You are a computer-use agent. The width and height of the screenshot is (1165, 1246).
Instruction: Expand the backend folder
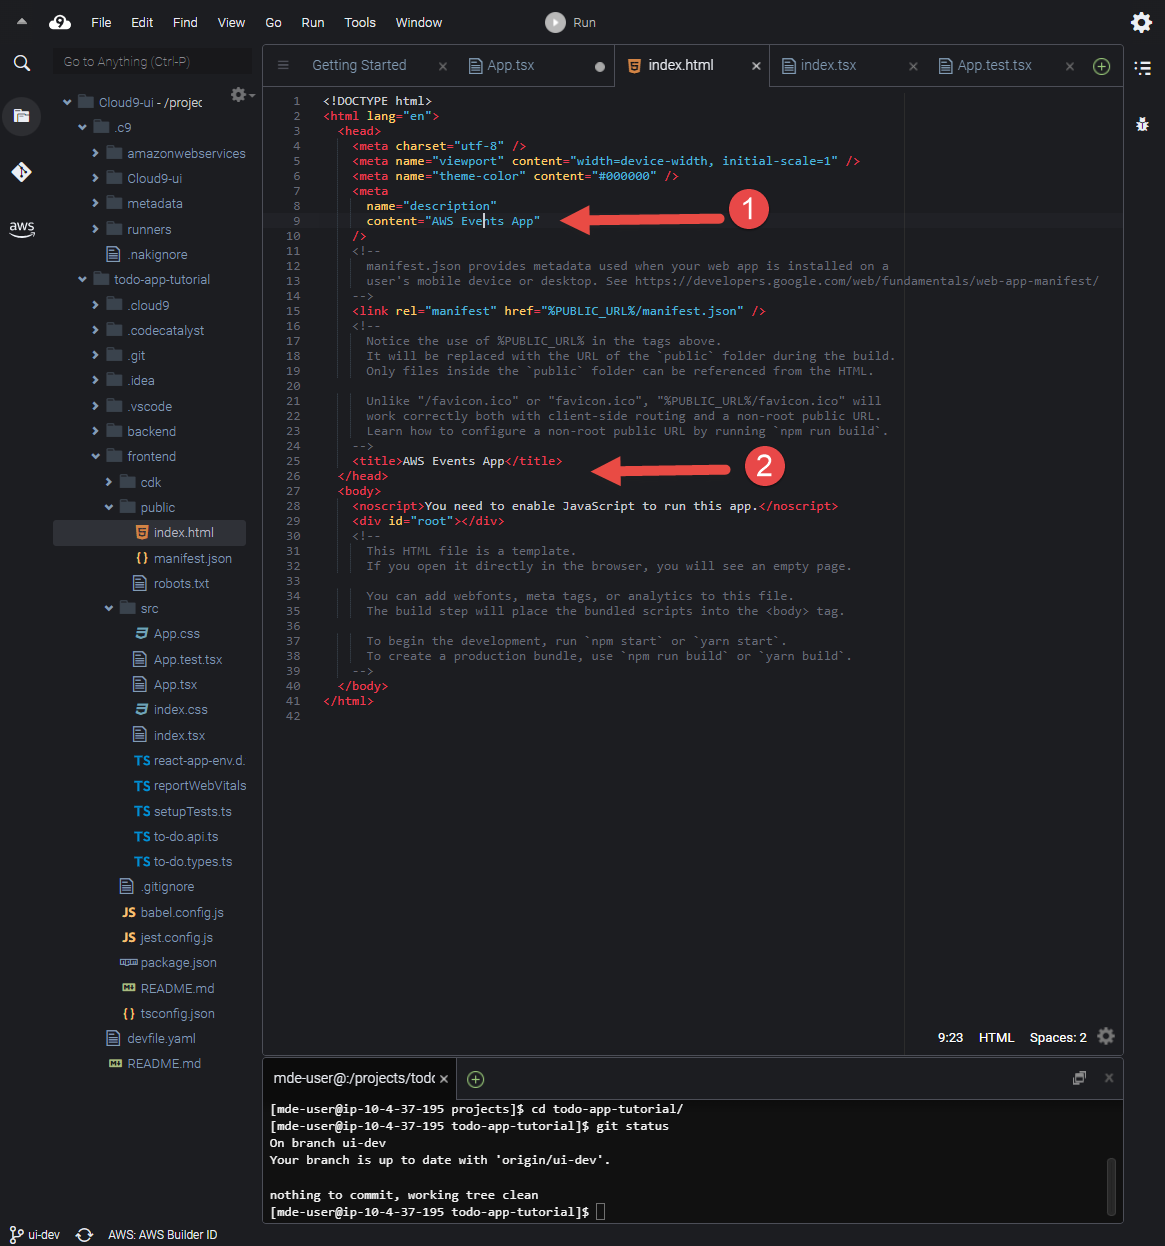click(x=95, y=431)
